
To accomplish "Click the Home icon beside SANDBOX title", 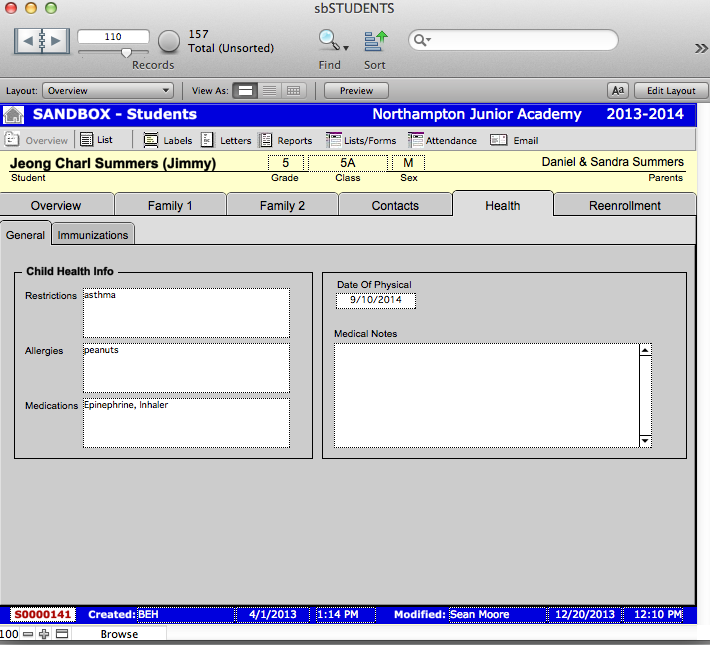I will point(14,115).
